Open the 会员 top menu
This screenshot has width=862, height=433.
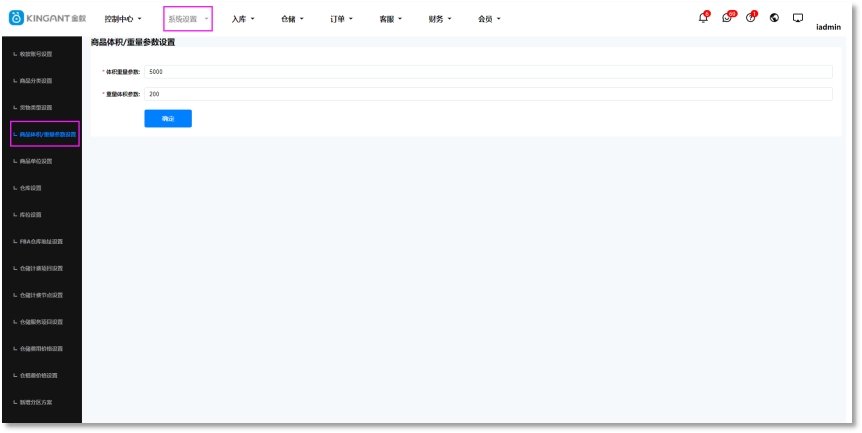coord(490,19)
